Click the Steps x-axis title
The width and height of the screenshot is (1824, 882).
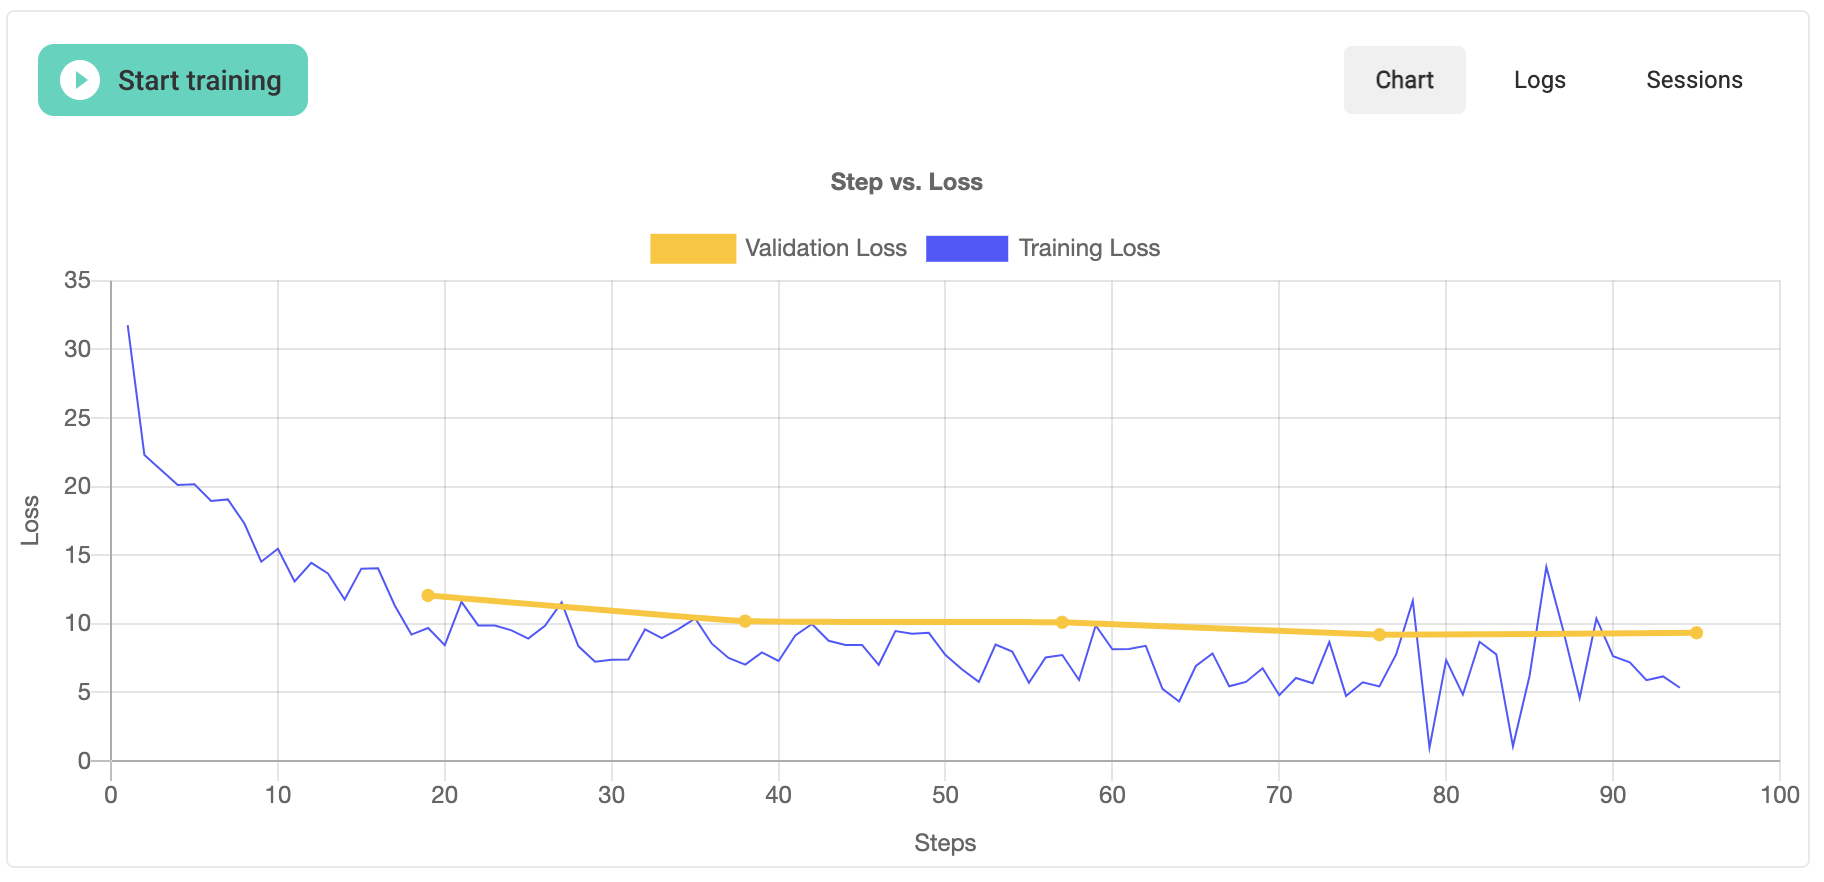click(x=945, y=843)
